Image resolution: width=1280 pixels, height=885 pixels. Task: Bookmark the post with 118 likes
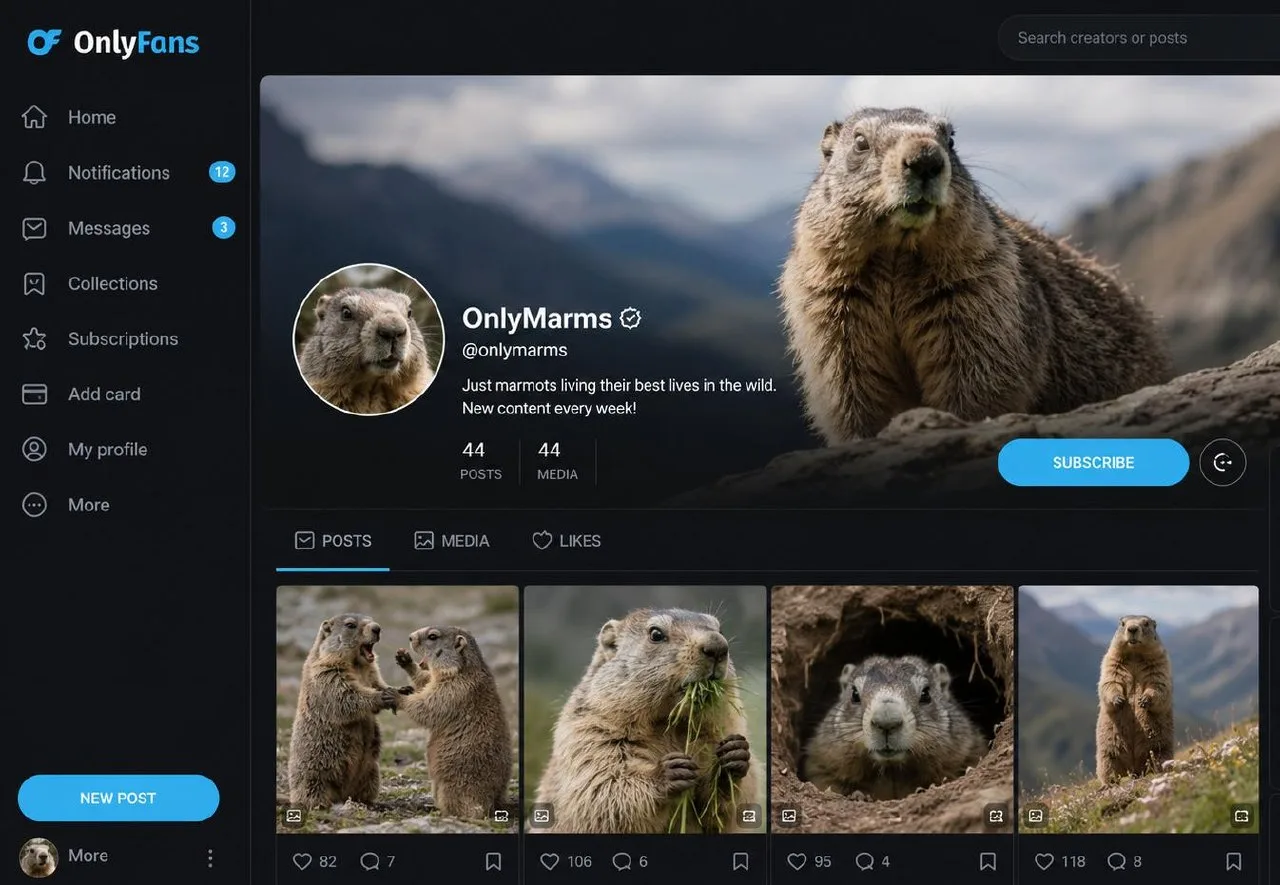click(1234, 861)
